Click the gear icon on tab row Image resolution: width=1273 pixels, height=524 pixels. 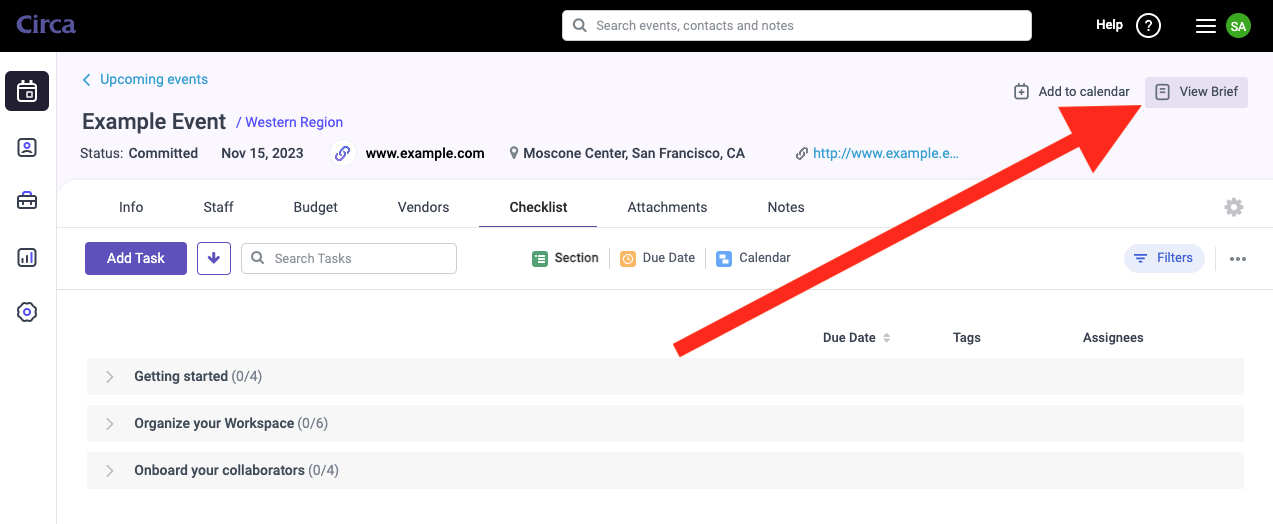[x=1234, y=207]
